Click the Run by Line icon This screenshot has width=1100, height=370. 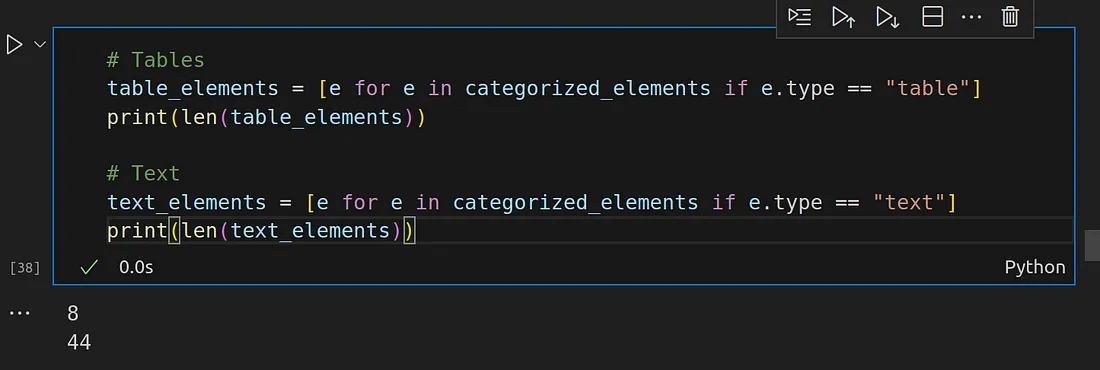pyautogui.click(x=800, y=17)
